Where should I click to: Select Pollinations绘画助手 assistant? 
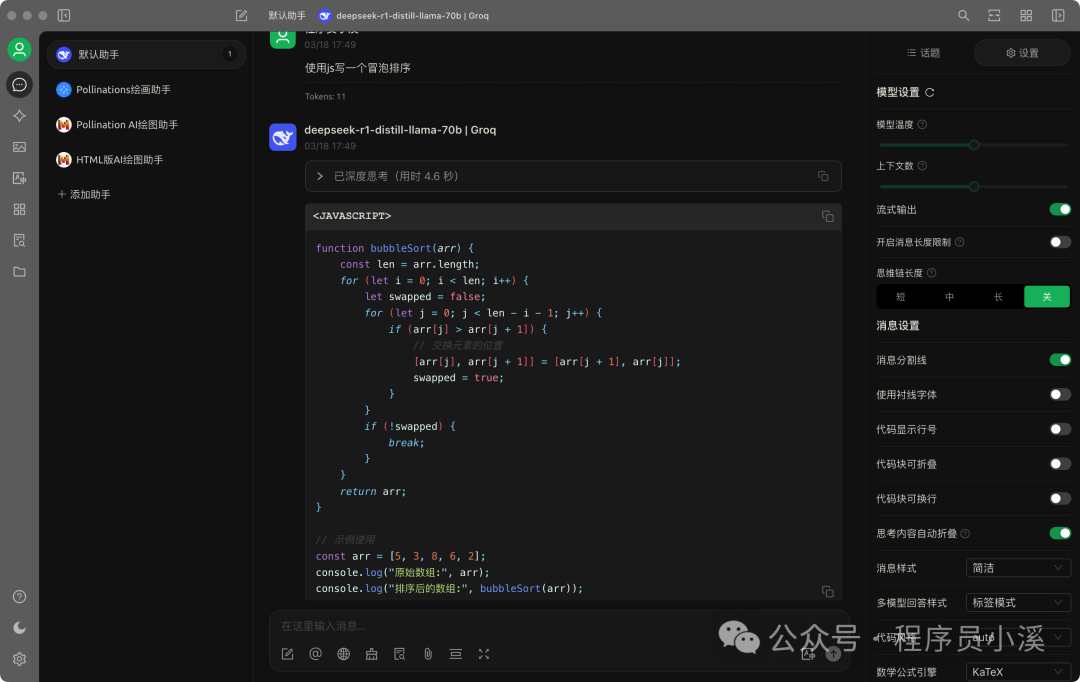147,90
